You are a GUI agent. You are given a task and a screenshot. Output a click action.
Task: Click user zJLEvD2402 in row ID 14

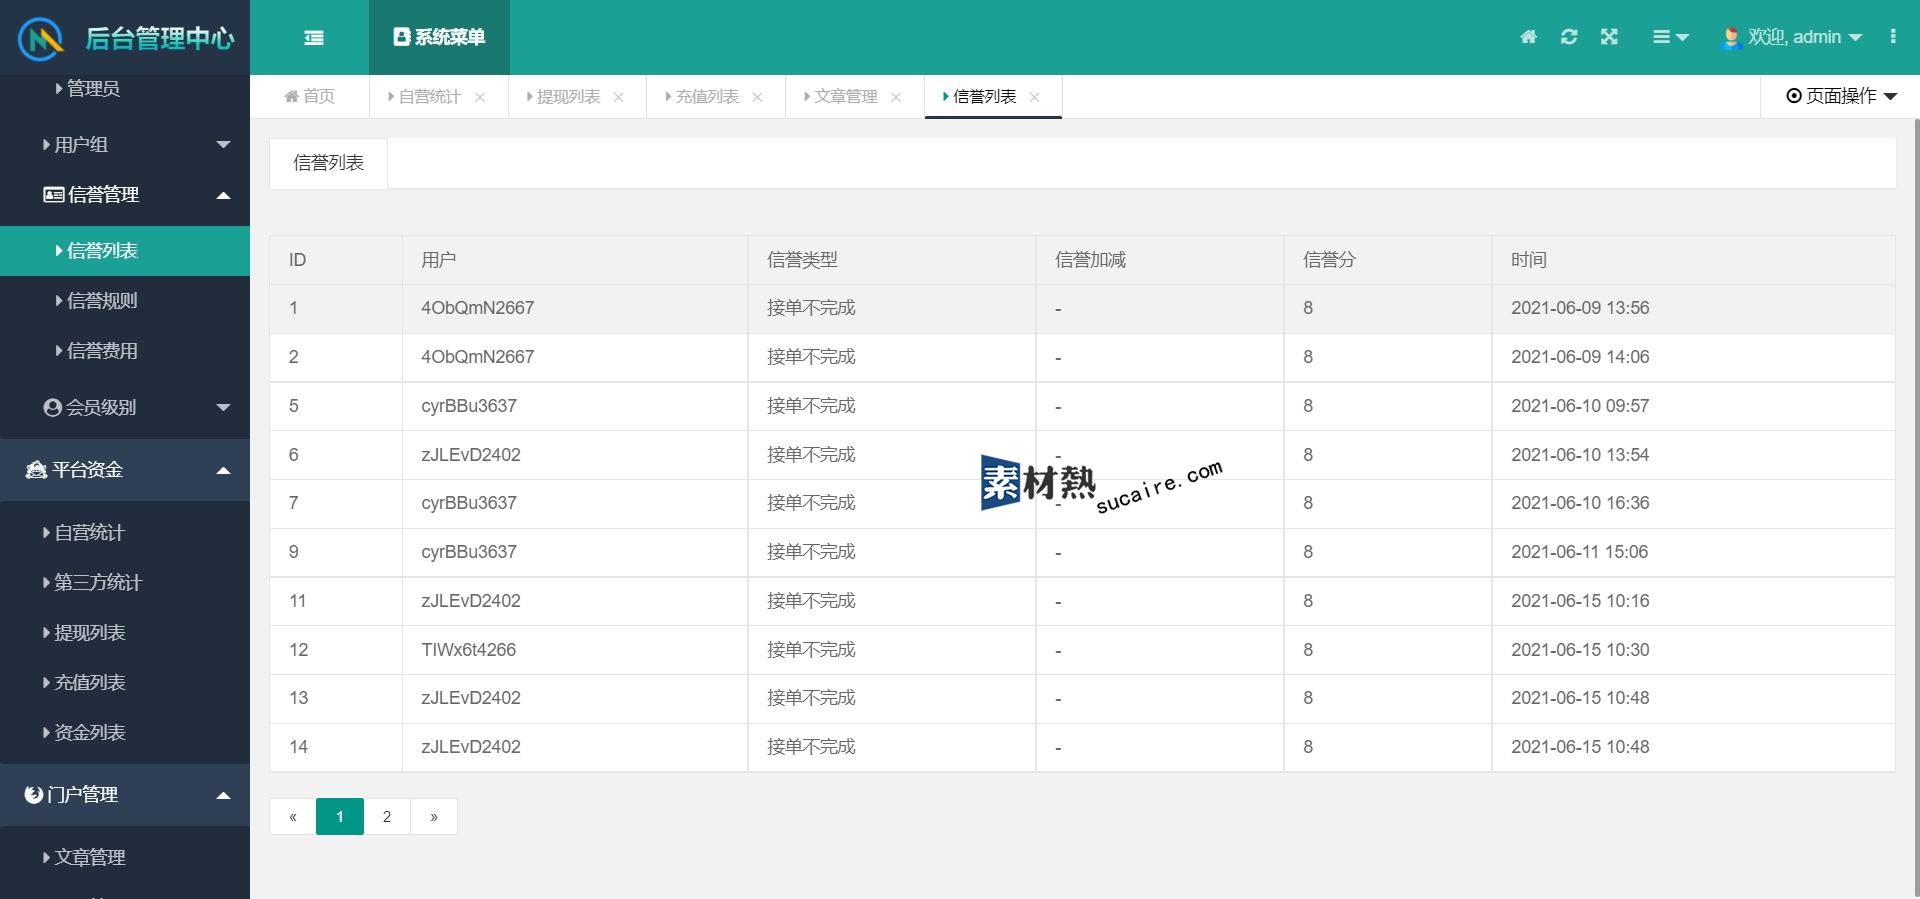coord(471,747)
